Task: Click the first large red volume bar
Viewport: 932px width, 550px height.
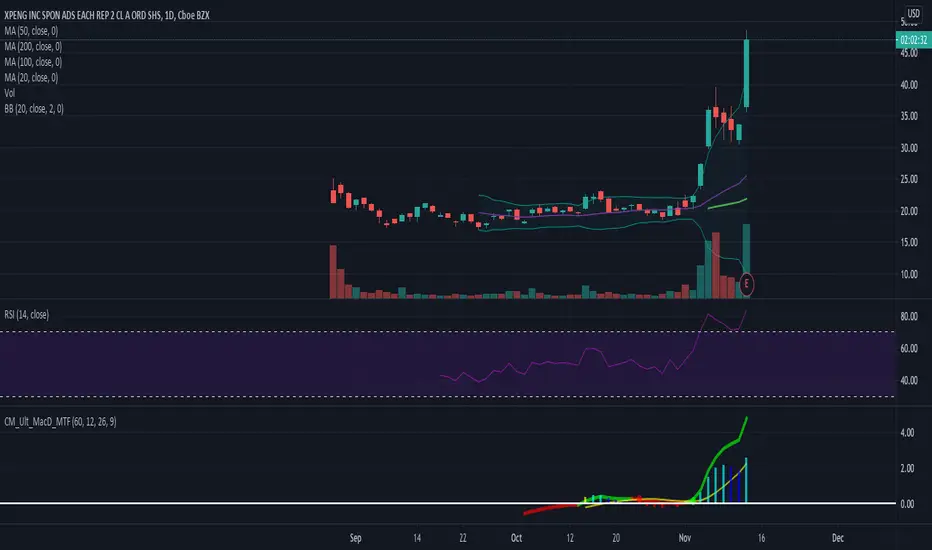Action: 333,272
